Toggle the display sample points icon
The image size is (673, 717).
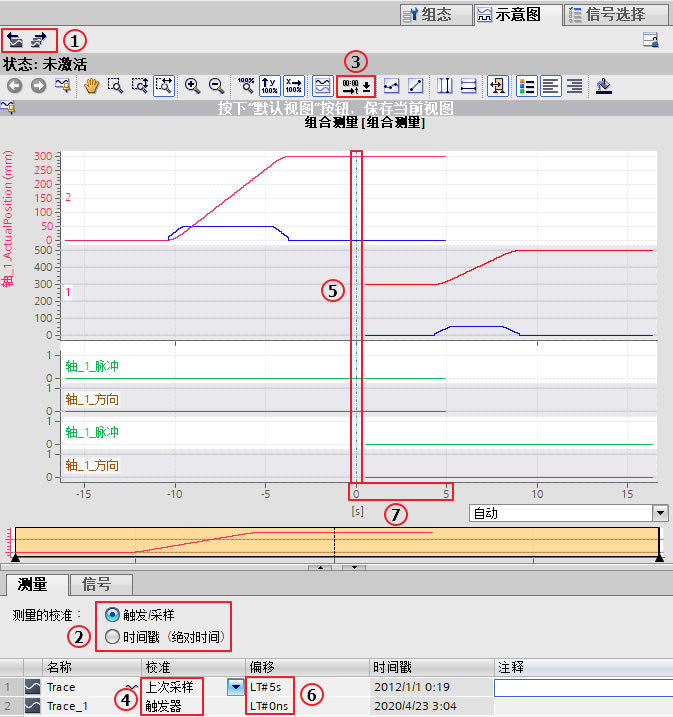click(391, 86)
